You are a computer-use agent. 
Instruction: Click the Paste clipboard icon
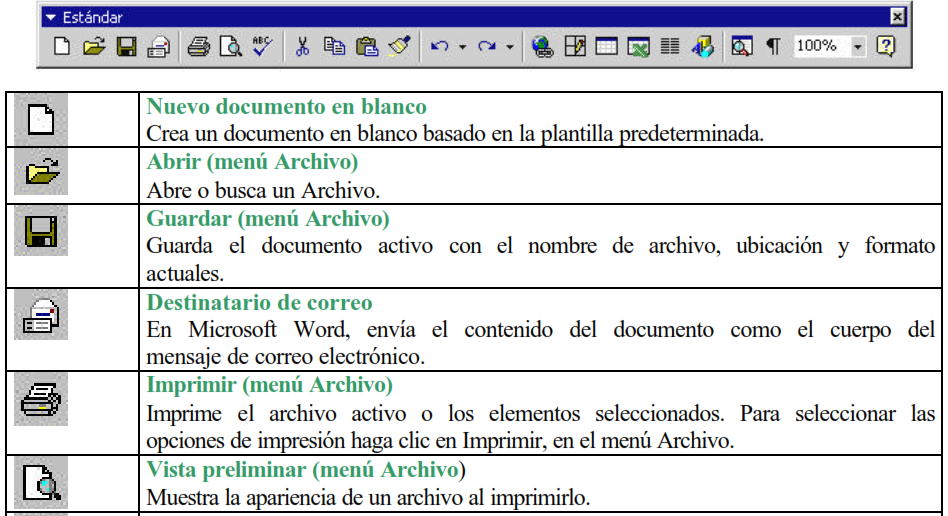point(367,47)
